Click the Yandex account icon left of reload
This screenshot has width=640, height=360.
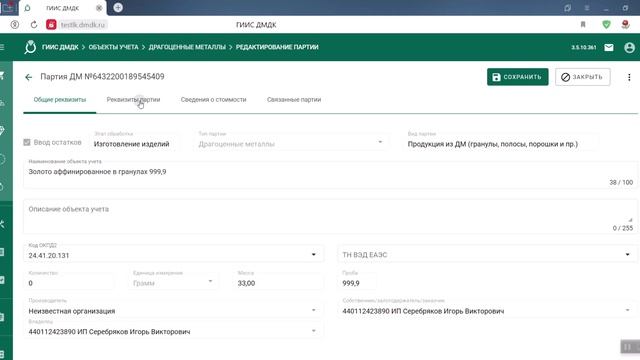point(15,25)
